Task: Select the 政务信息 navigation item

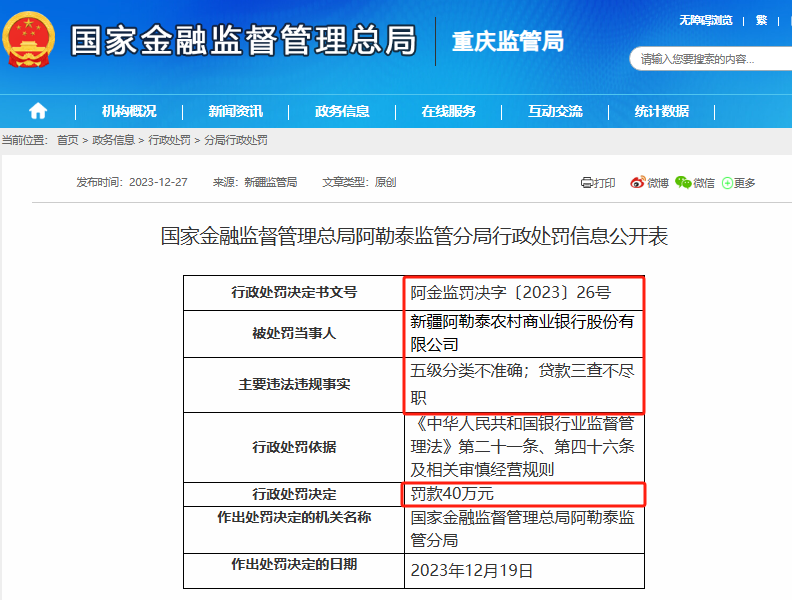Action: [x=342, y=111]
